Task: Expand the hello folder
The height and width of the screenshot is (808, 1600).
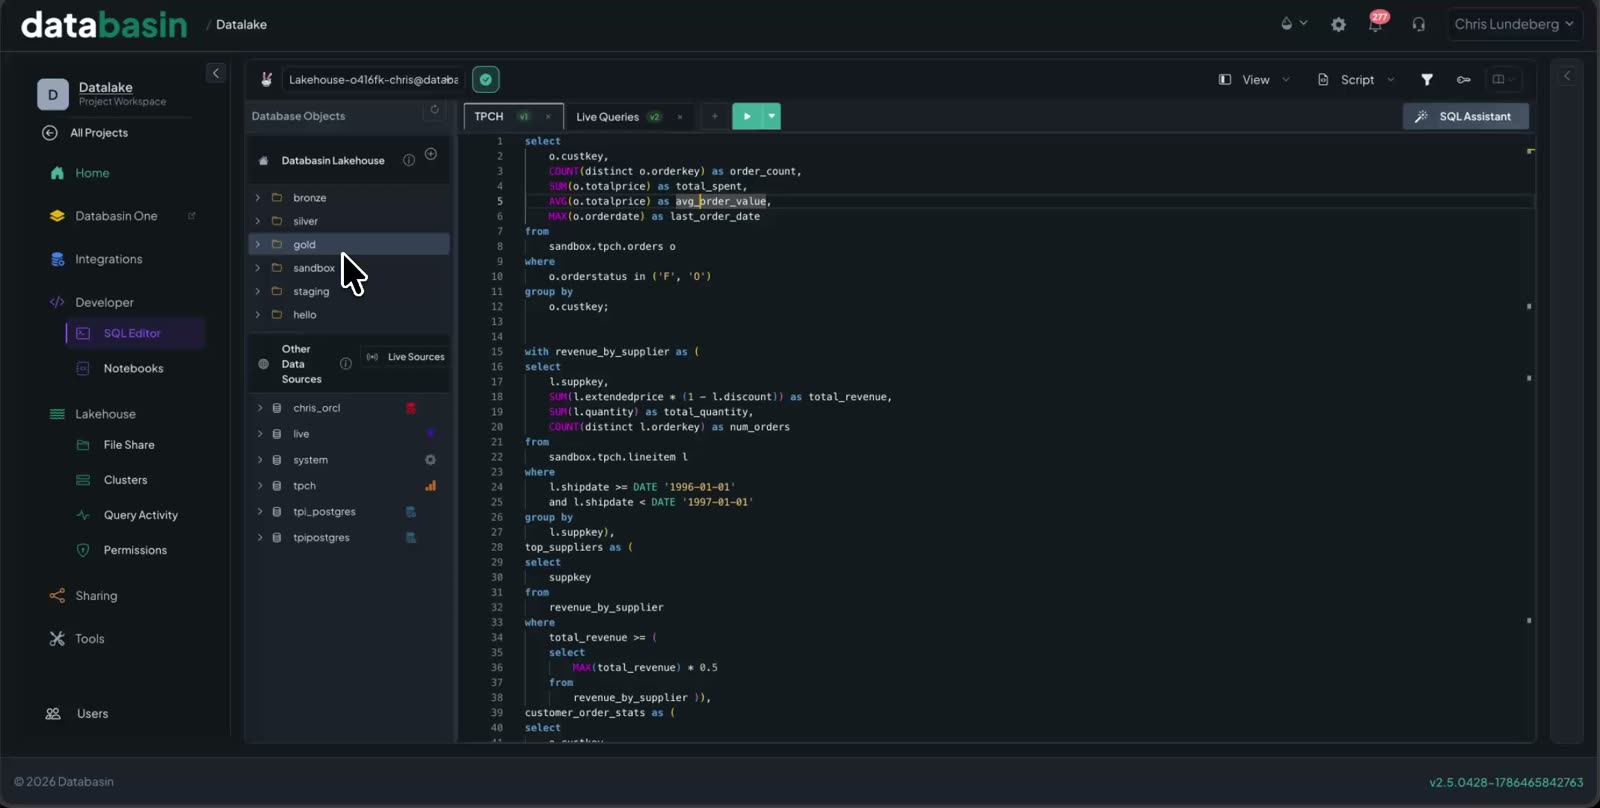Action: click(x=258, y=315)
